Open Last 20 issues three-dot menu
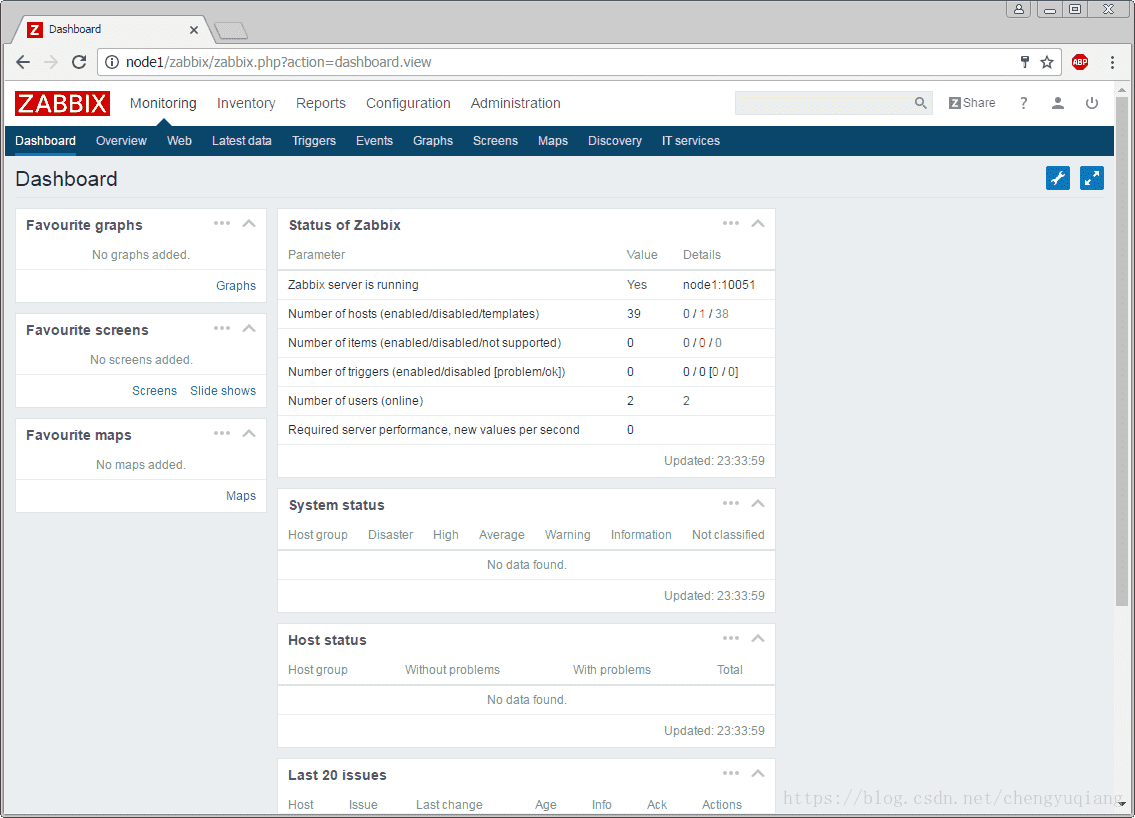Image resolution: width=1135 pixels, height=818 pixels. pyautogui.click(x=730, y=774)
